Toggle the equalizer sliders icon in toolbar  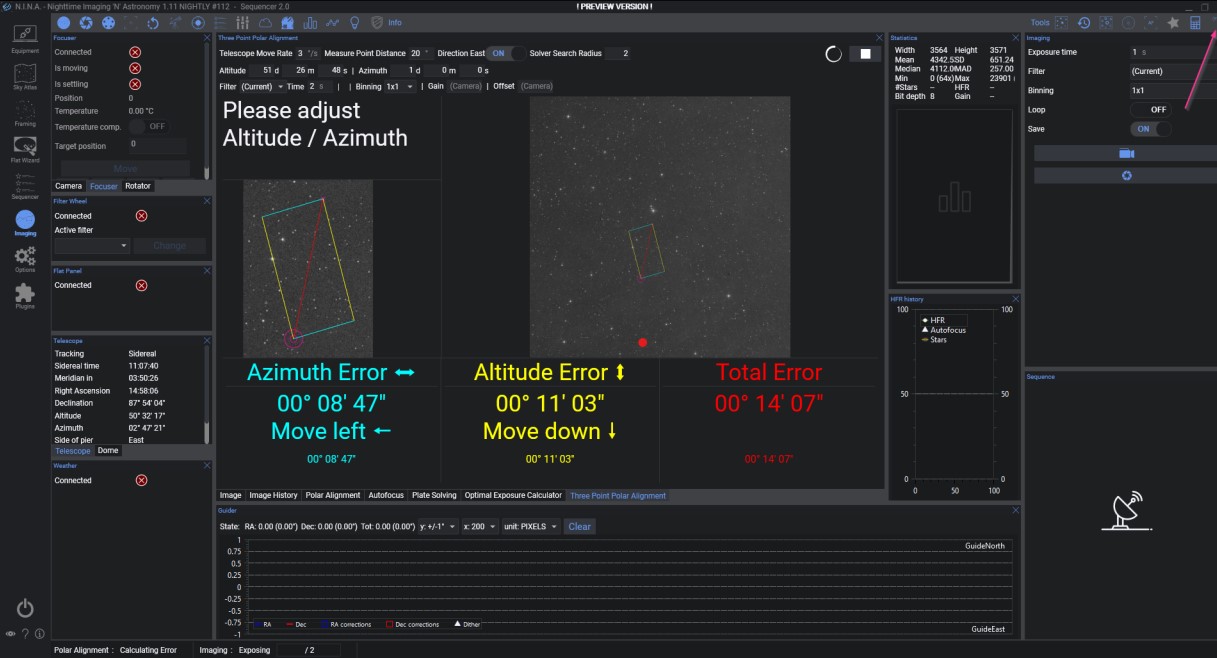click(242, 22)
